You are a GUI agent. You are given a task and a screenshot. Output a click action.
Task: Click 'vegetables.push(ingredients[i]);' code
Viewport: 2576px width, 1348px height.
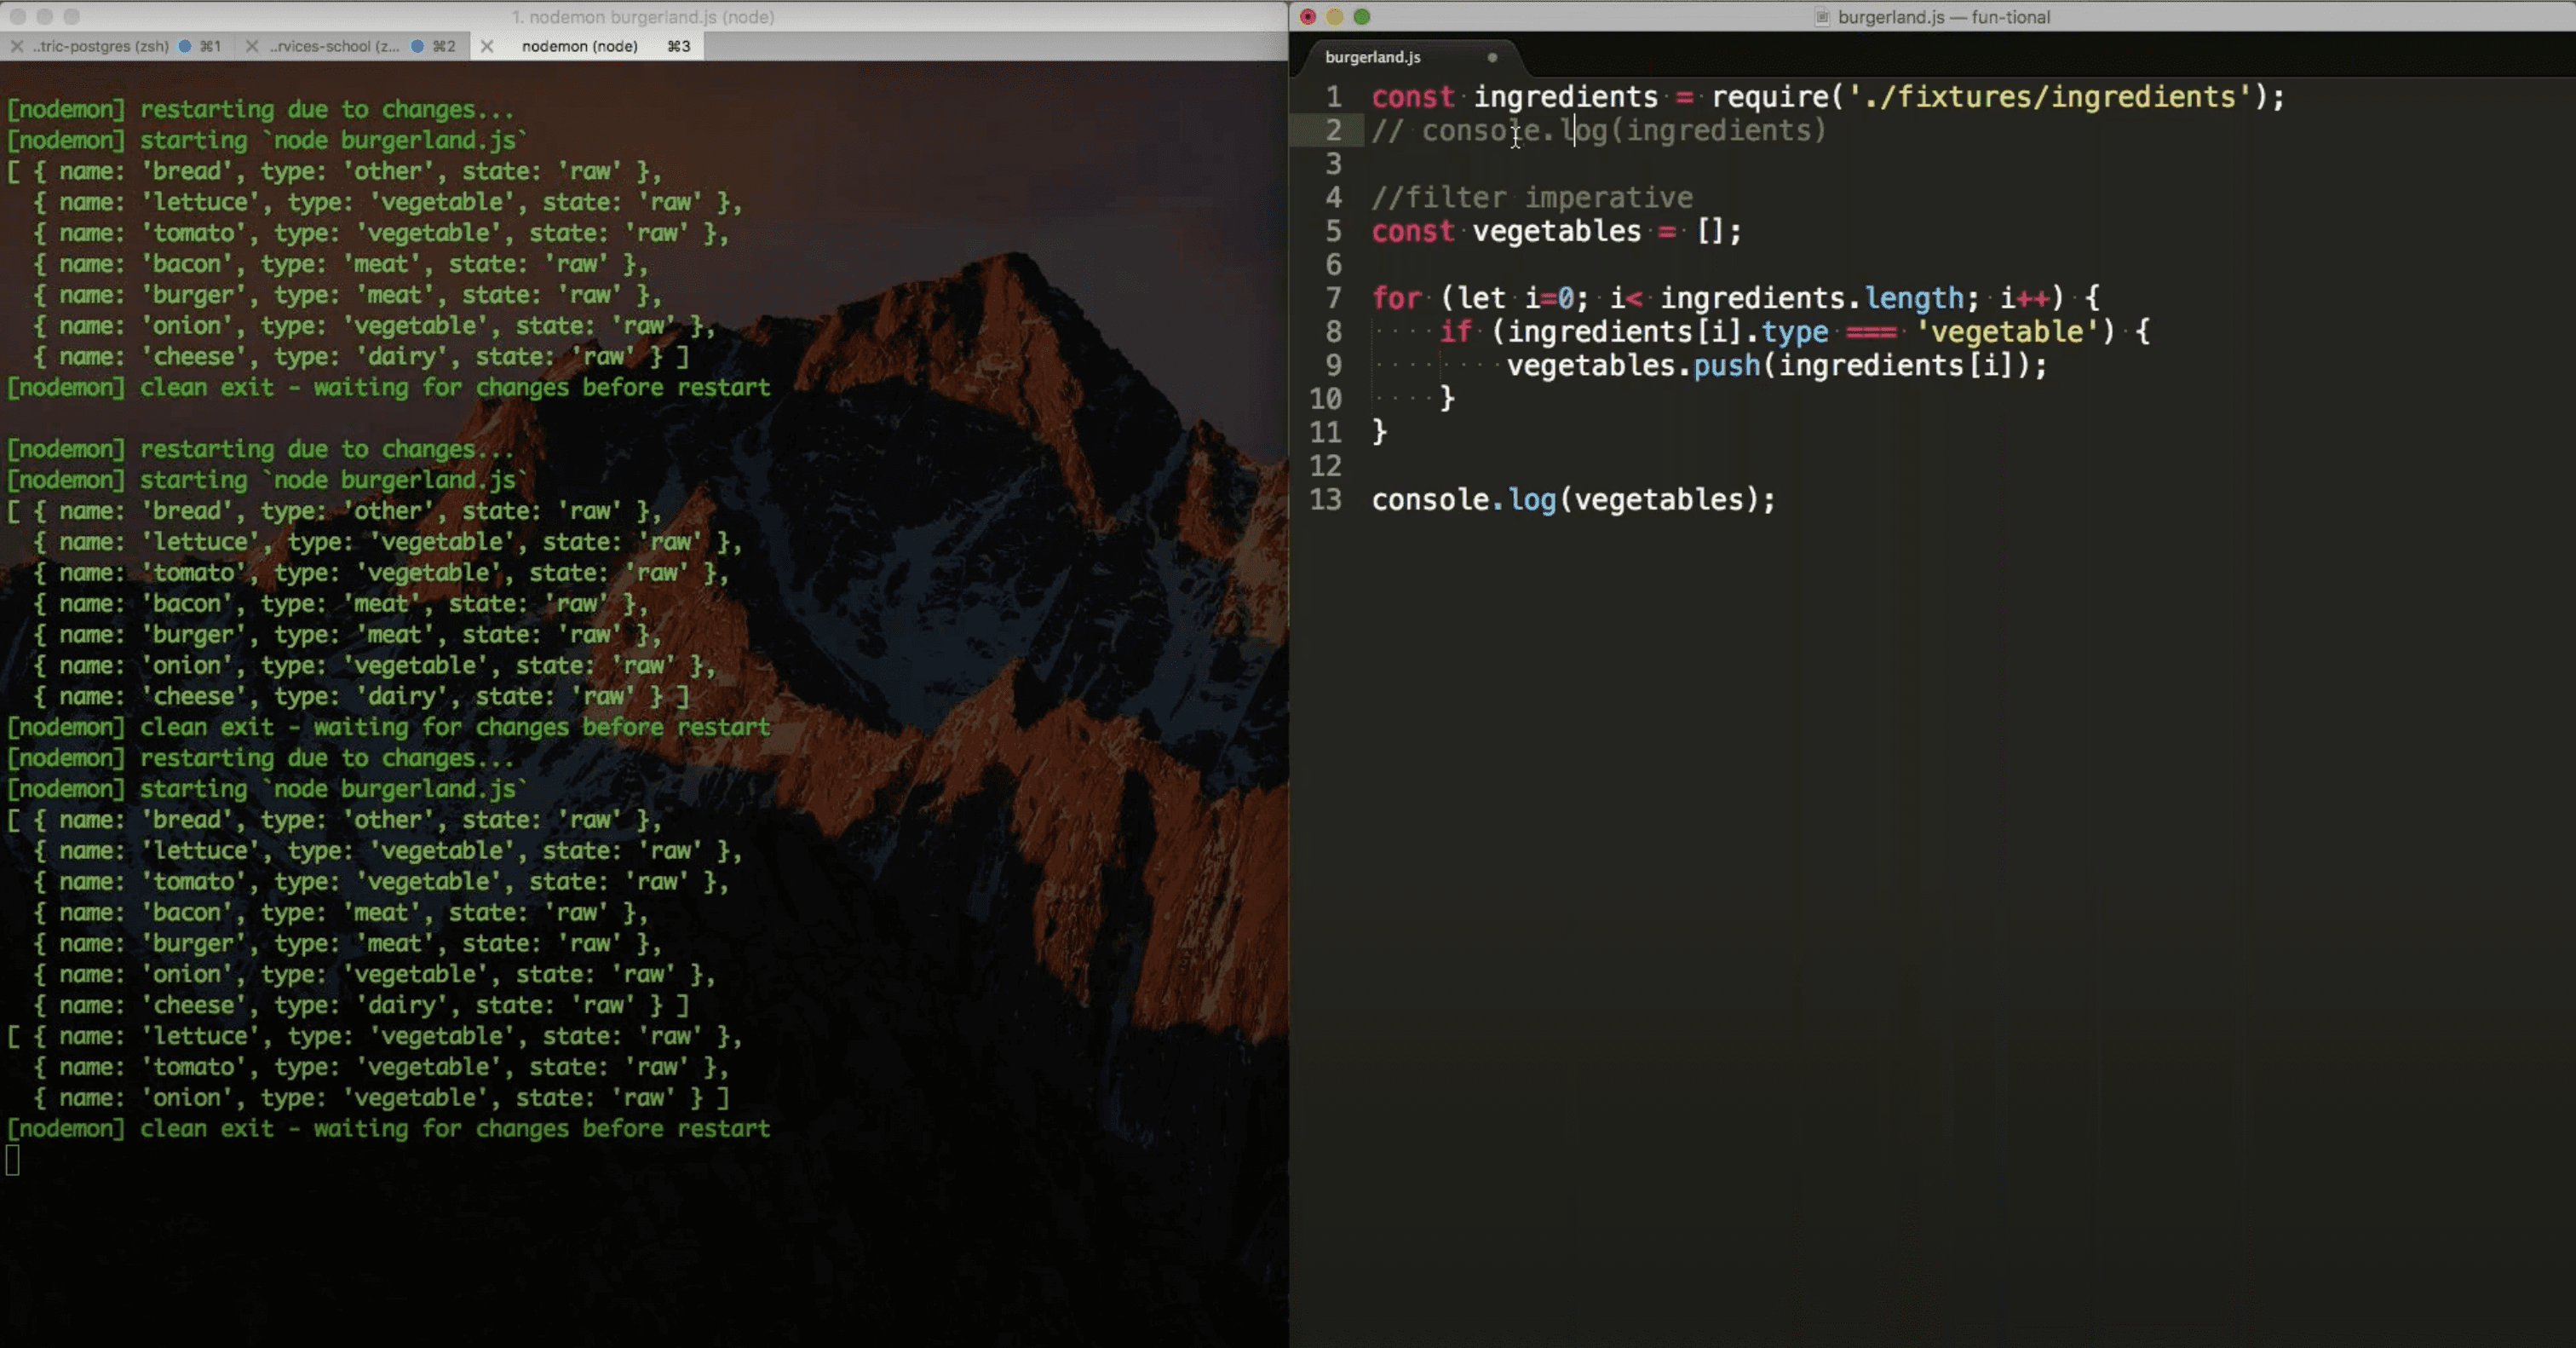tap(1777, 365)
